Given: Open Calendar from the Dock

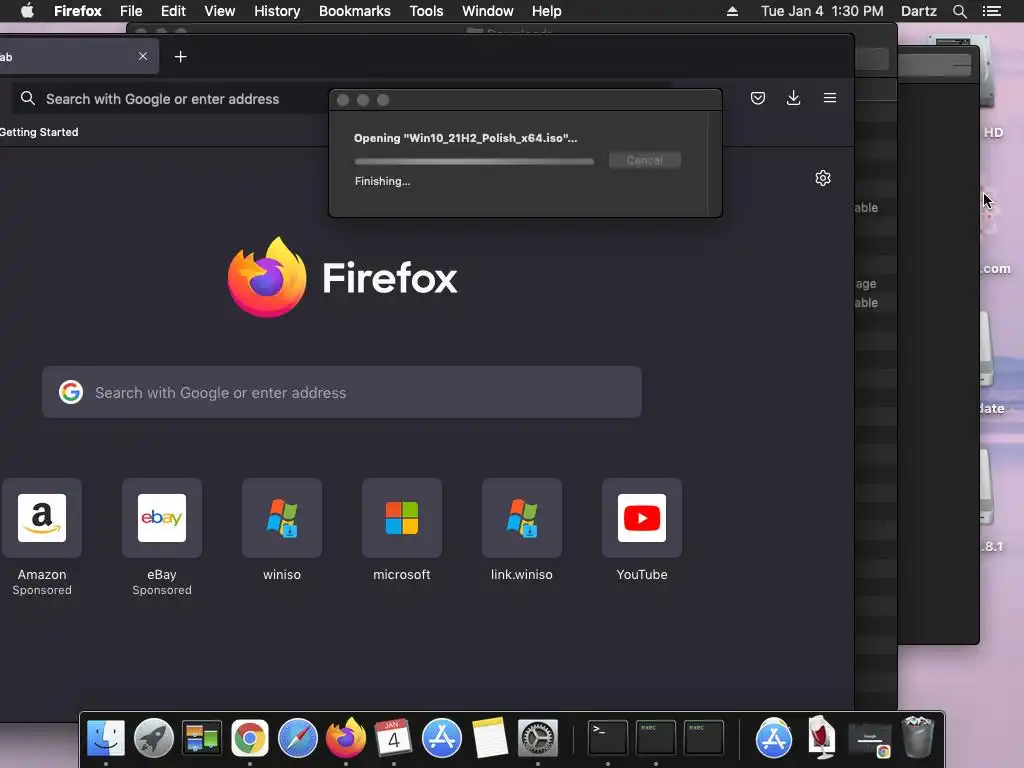Looking at the screenshot, I should [393, 738].
